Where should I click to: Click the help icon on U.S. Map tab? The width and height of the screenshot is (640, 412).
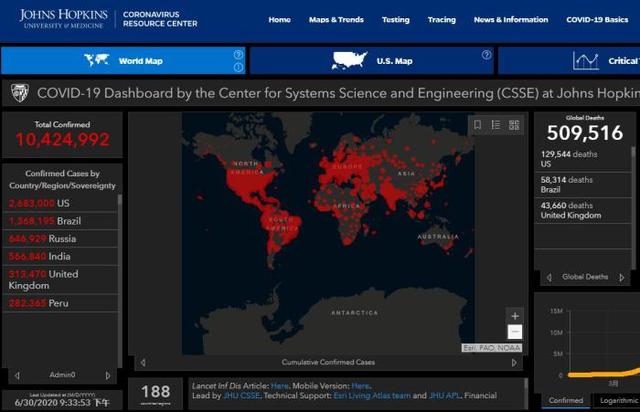click(x=486, y=55)
